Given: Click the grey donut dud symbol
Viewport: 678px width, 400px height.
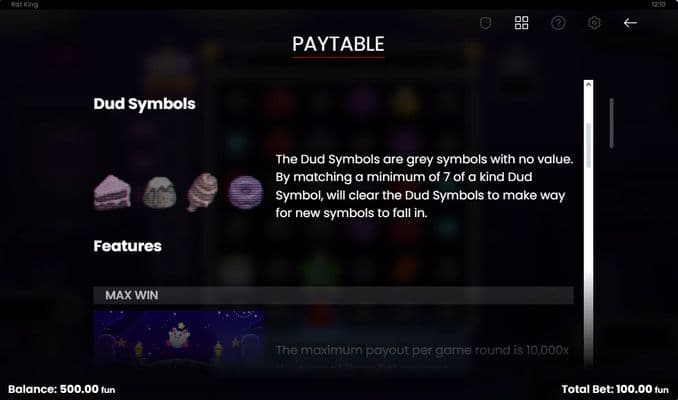Looking at the screenshot, I should tap(245, 192).
